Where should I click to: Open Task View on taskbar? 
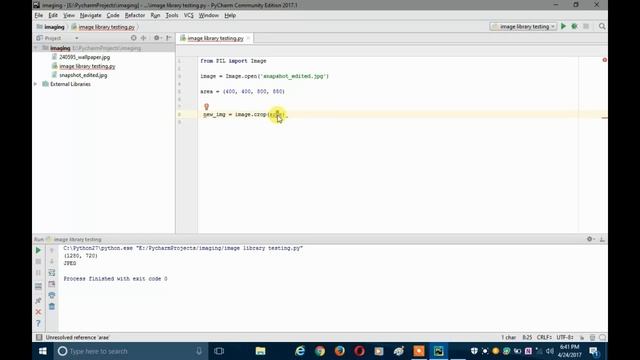pos(219,351)
